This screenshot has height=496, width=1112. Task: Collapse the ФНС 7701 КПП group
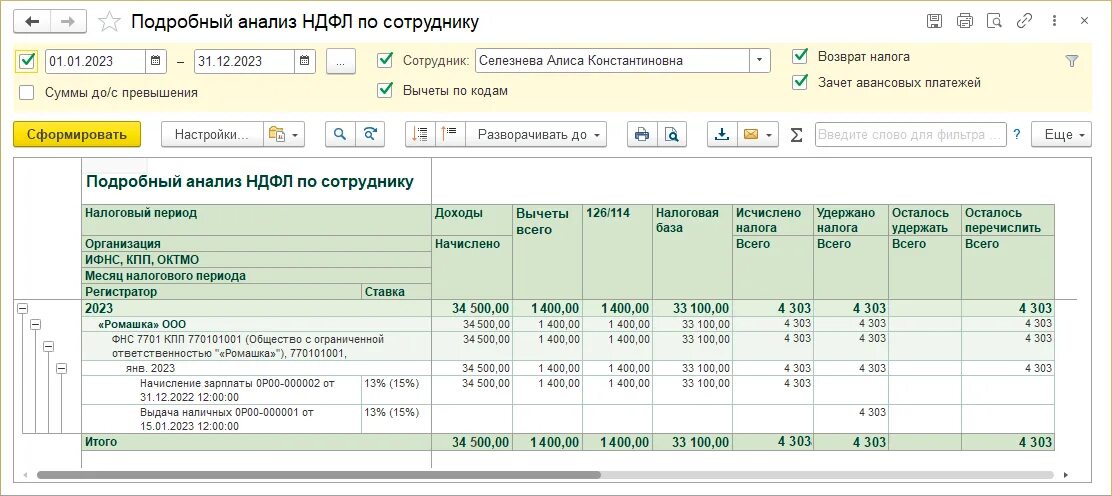(49, 346)
